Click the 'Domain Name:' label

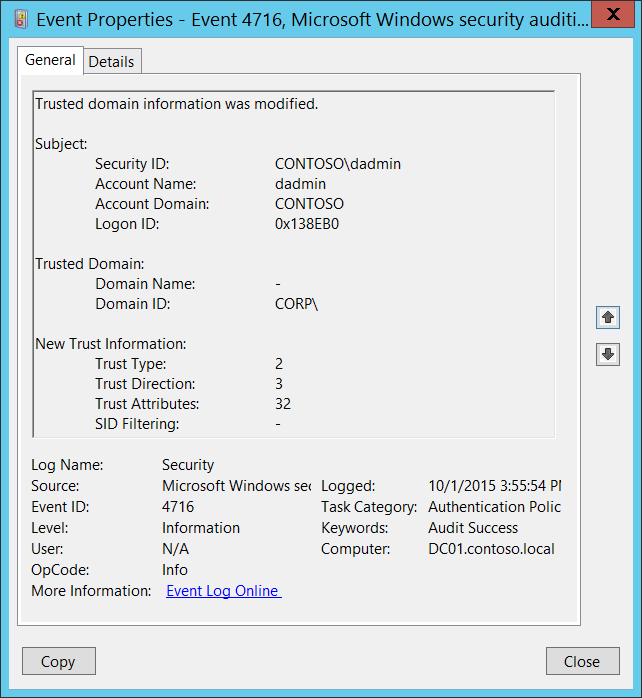point(146,284)
